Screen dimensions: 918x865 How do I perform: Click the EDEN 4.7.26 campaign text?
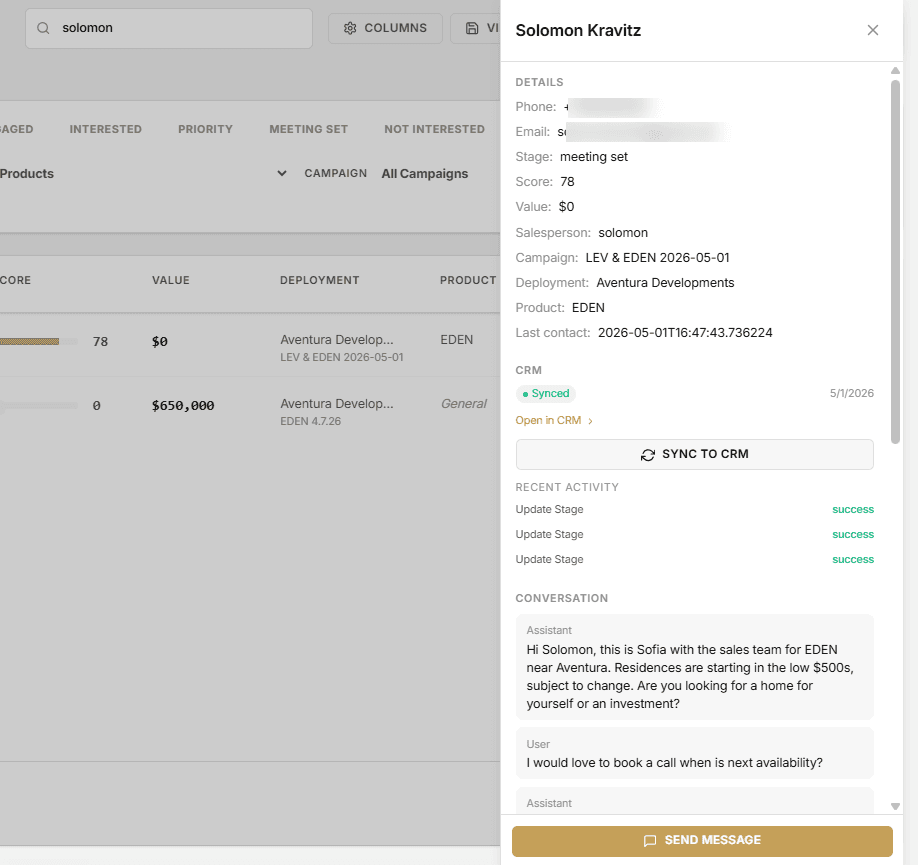click(310, 421)
